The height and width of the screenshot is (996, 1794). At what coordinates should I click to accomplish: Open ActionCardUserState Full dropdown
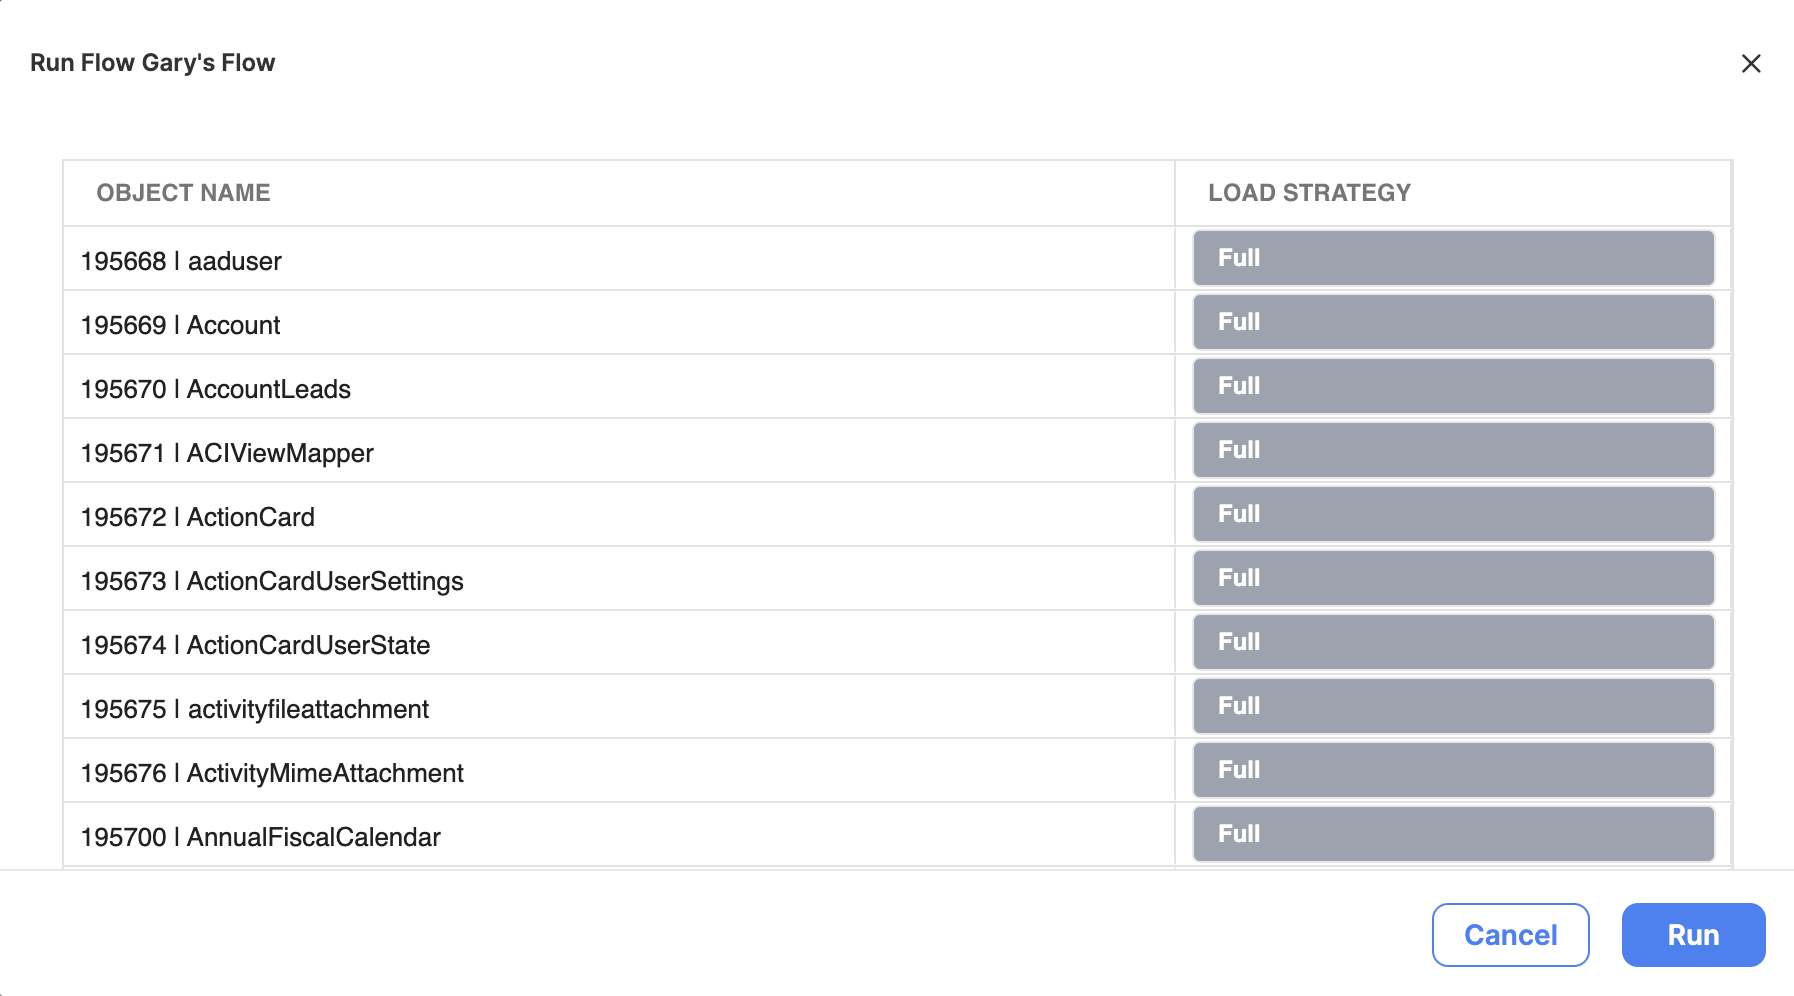(1453, 642)
